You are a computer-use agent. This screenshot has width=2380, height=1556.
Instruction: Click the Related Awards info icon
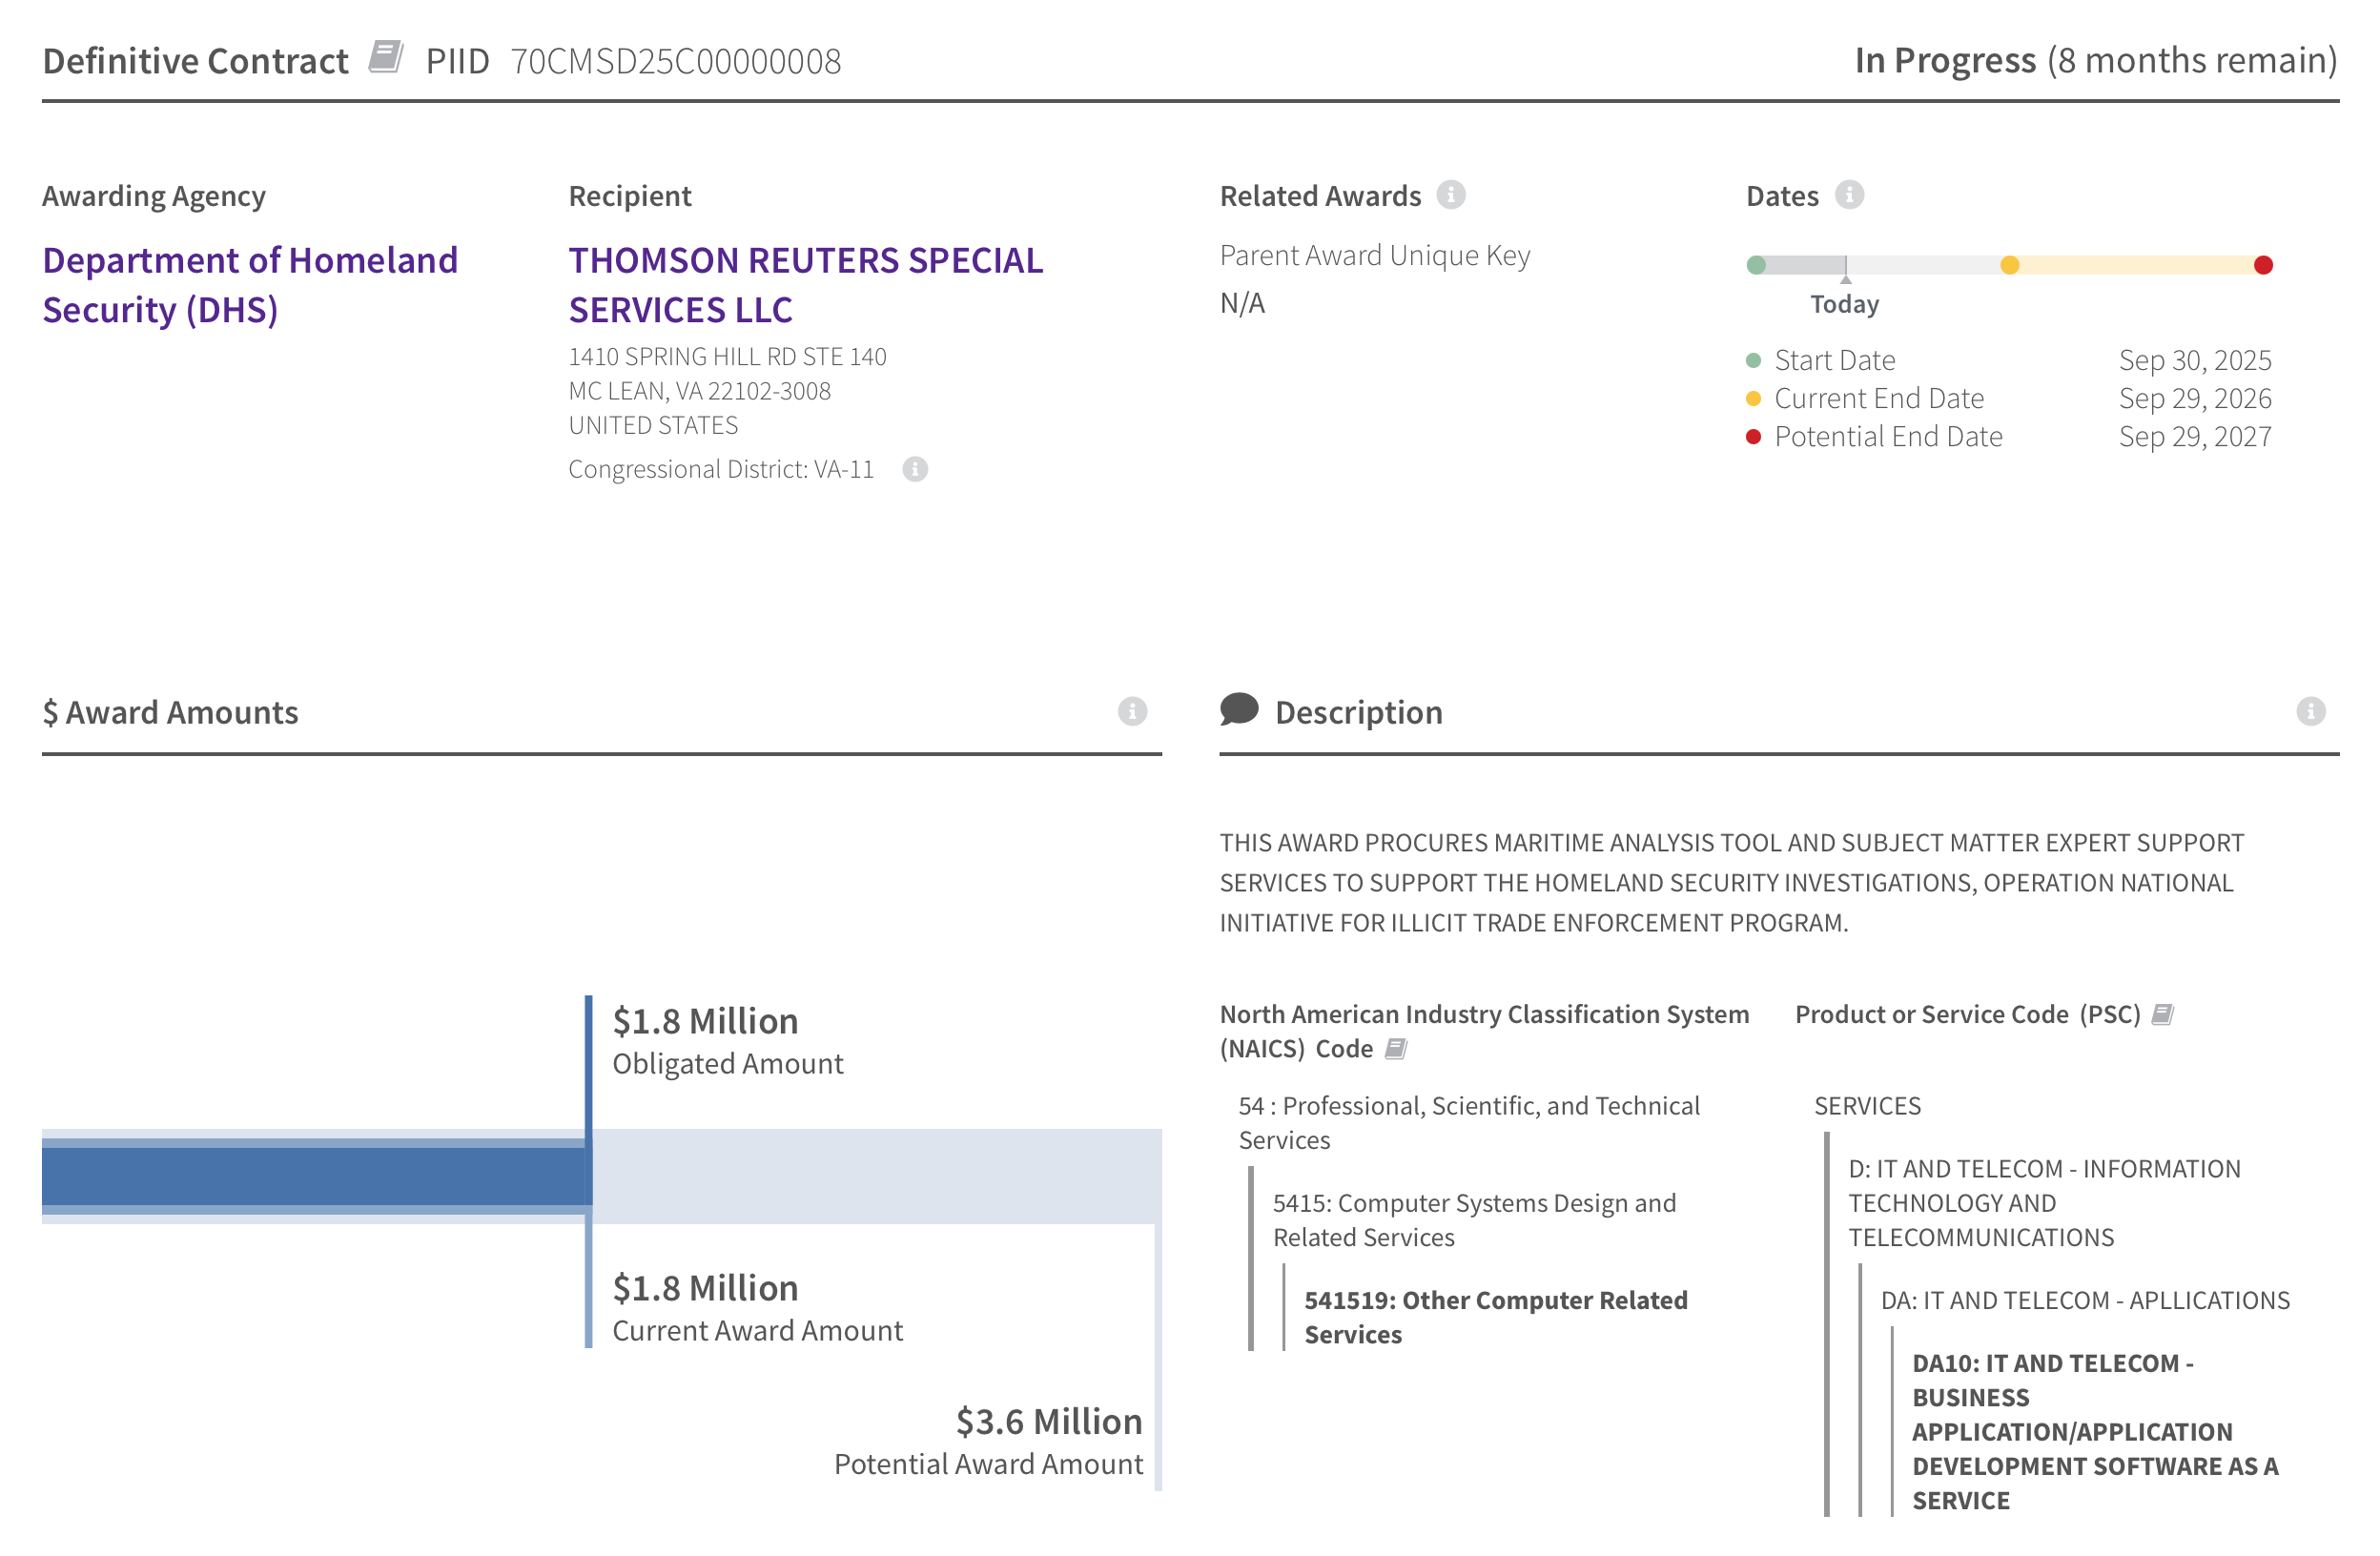point(1451,194)
